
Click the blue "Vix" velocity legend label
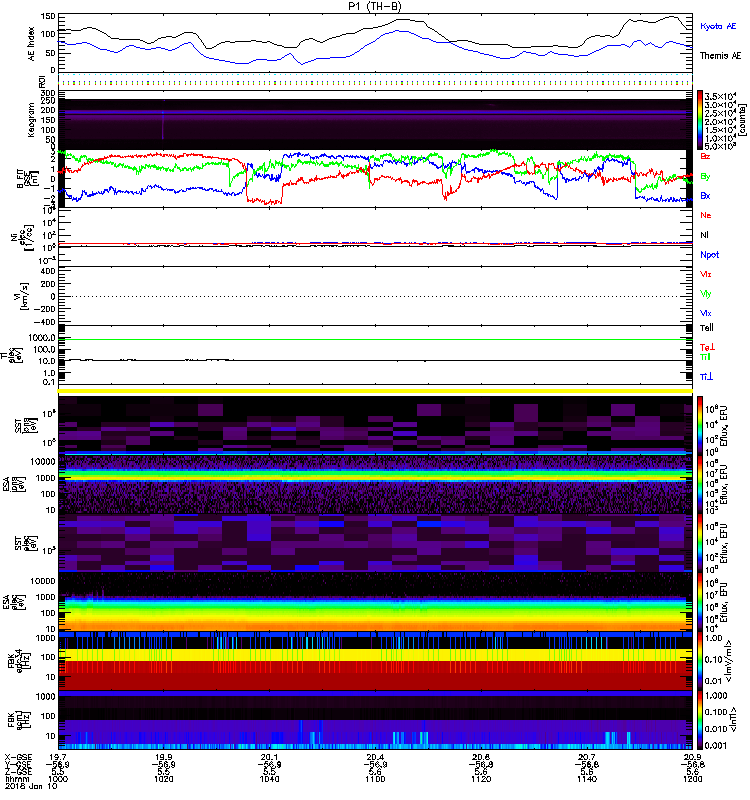coord(705,313)
